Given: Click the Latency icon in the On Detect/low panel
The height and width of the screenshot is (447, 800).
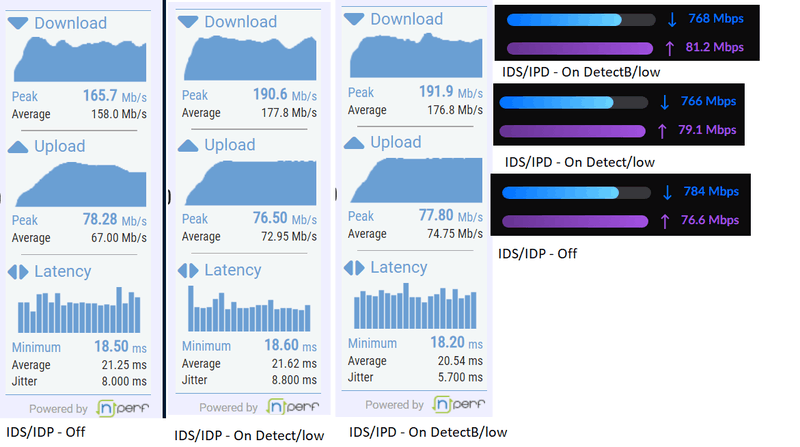Looking at the screenshot, I should coord(188,270).
